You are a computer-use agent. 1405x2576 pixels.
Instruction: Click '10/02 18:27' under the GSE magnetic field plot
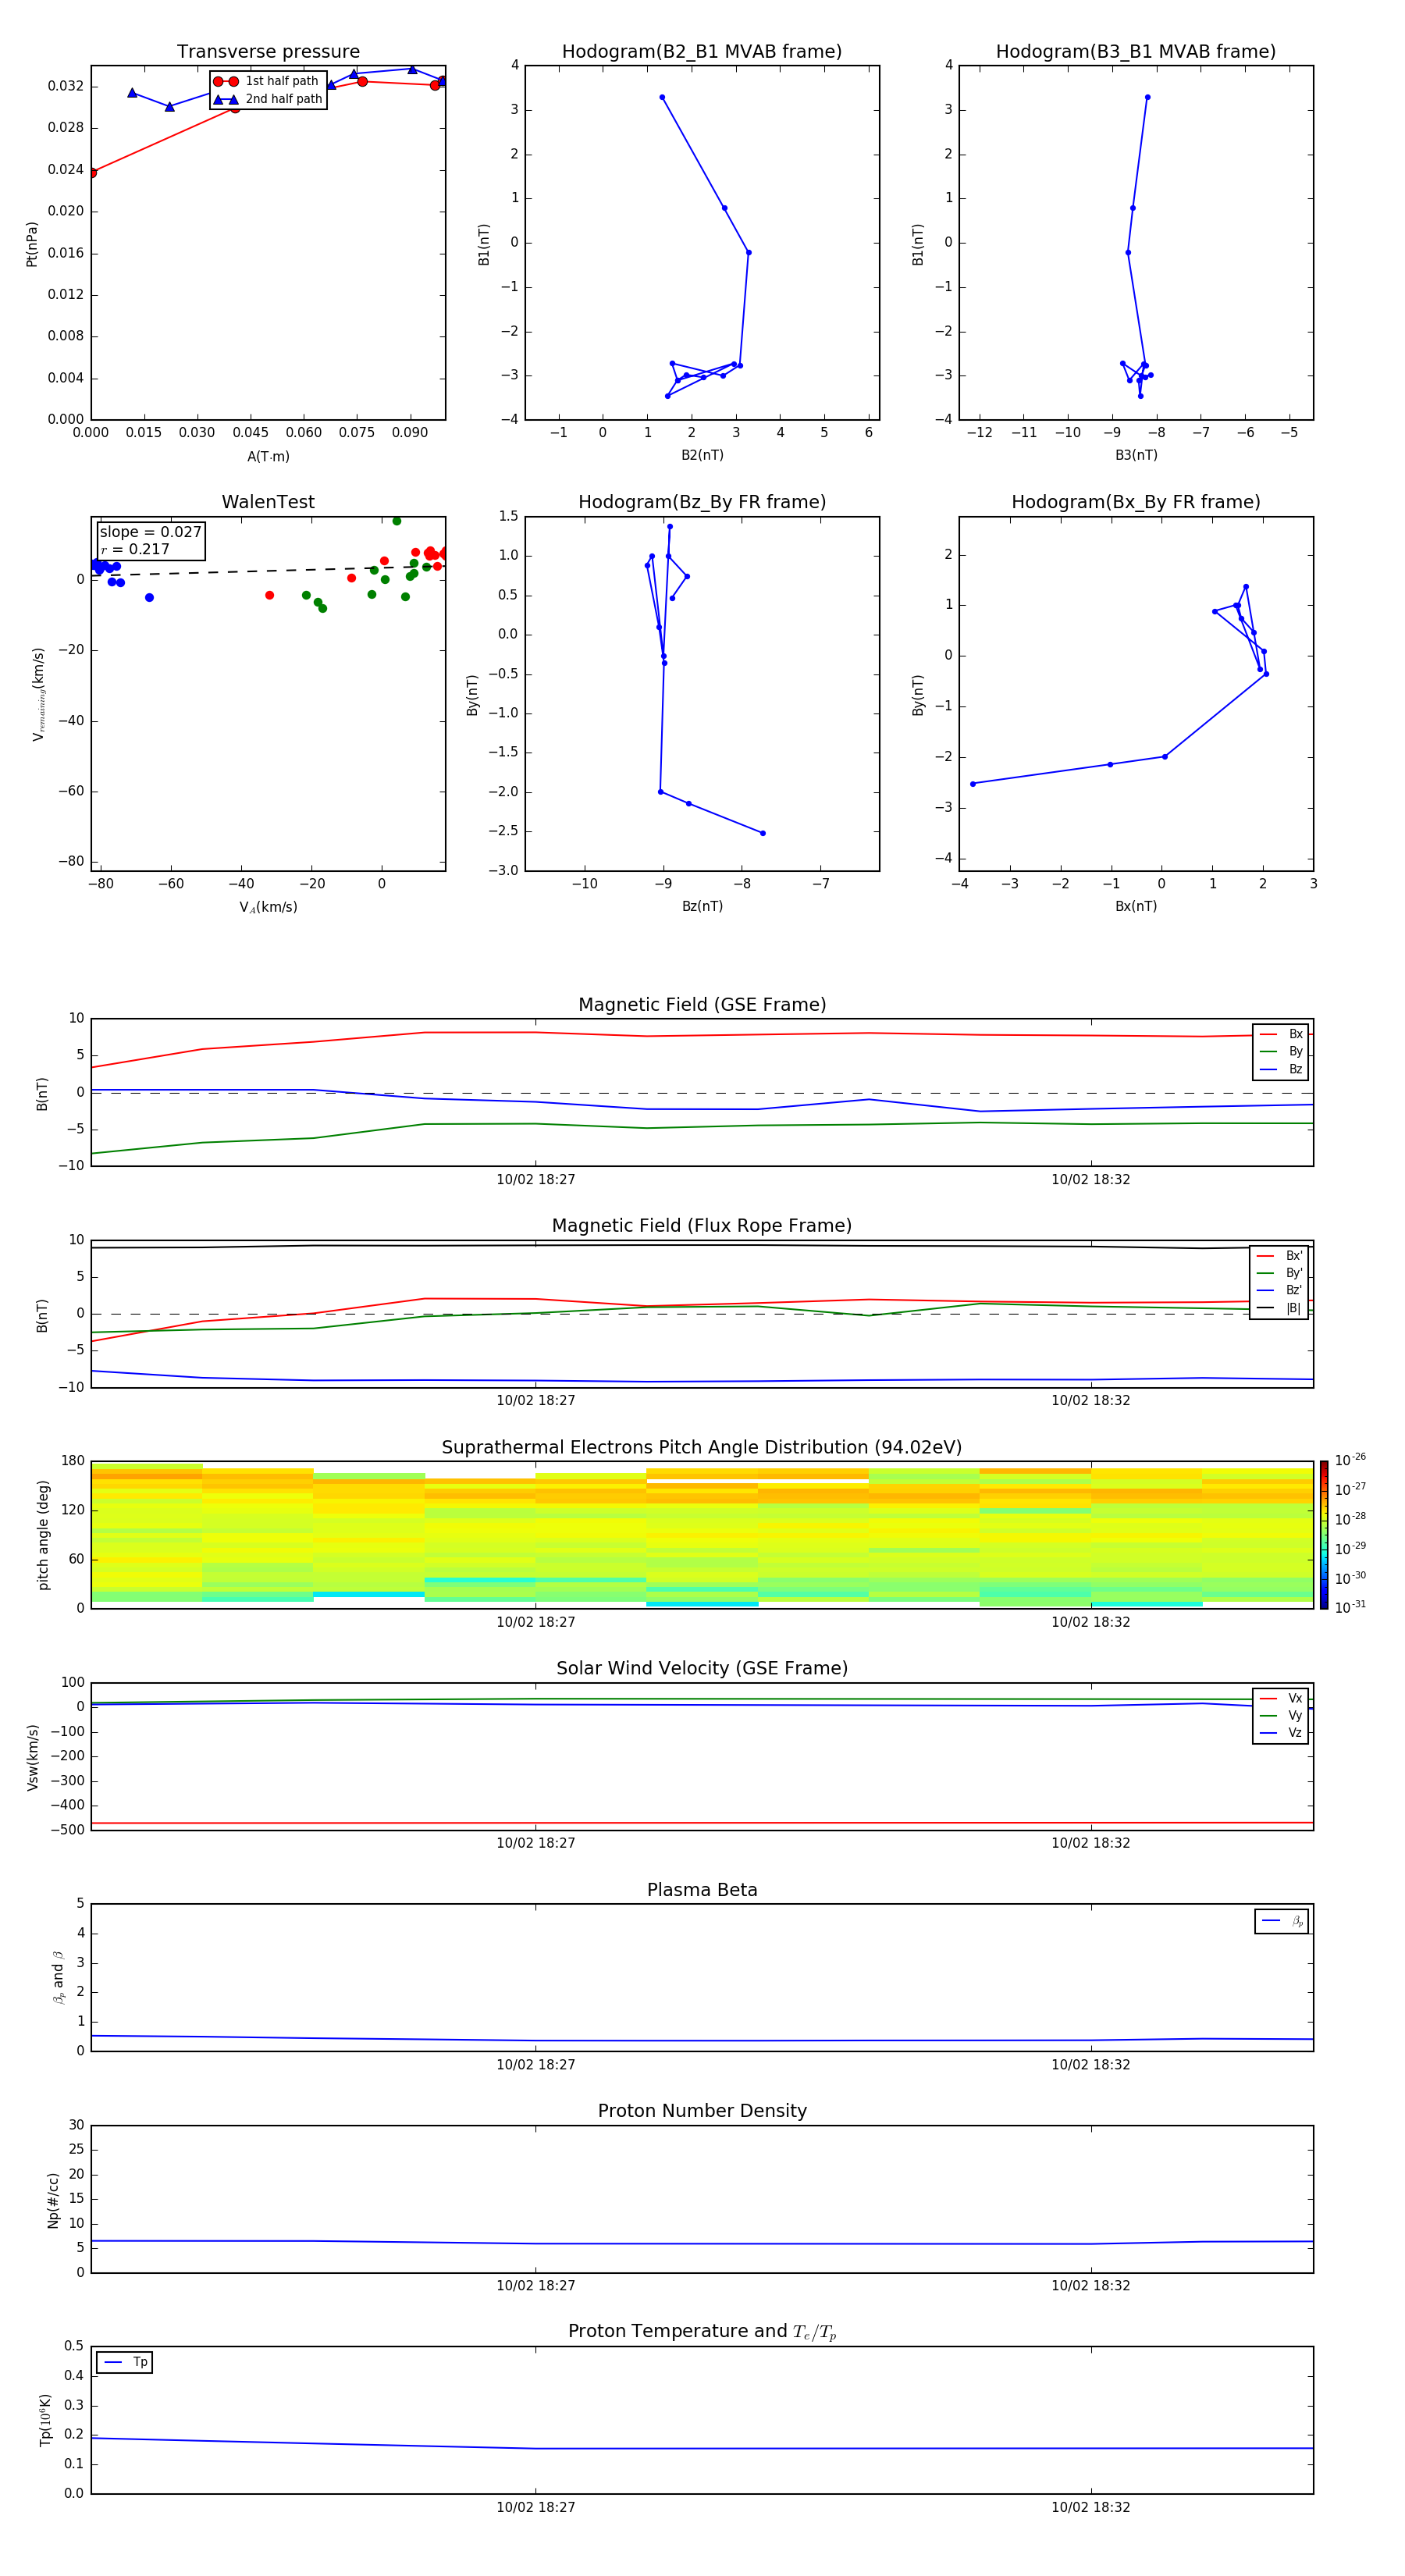536,1180
